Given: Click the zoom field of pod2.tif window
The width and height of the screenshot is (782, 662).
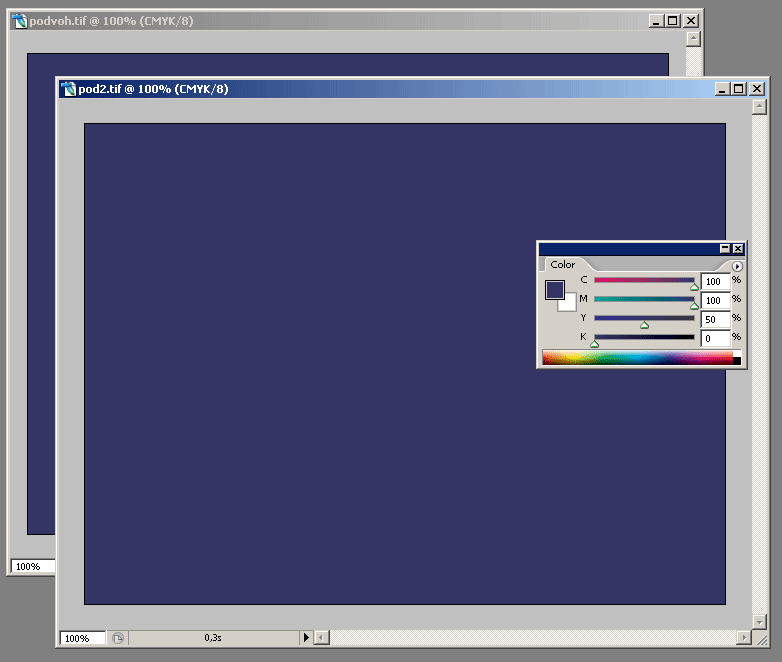Looking at the screenshot, I should 82,638.
